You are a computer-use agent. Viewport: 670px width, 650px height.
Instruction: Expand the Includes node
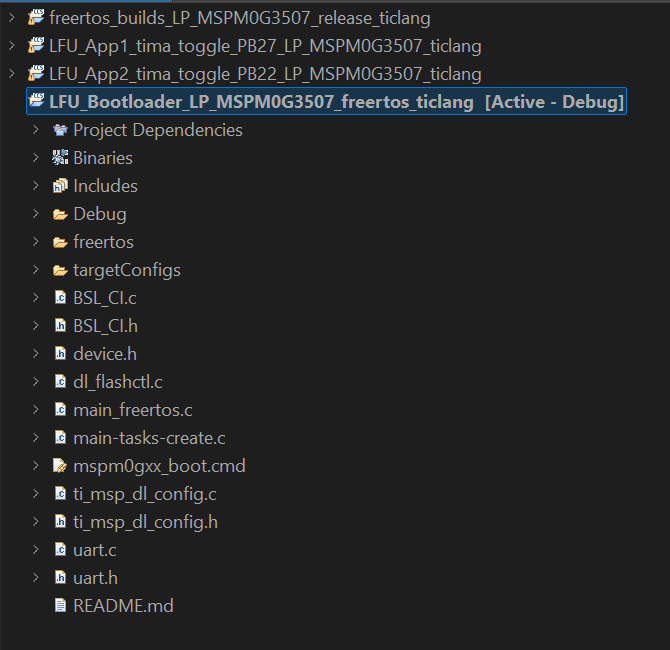[x=36, y=185]
